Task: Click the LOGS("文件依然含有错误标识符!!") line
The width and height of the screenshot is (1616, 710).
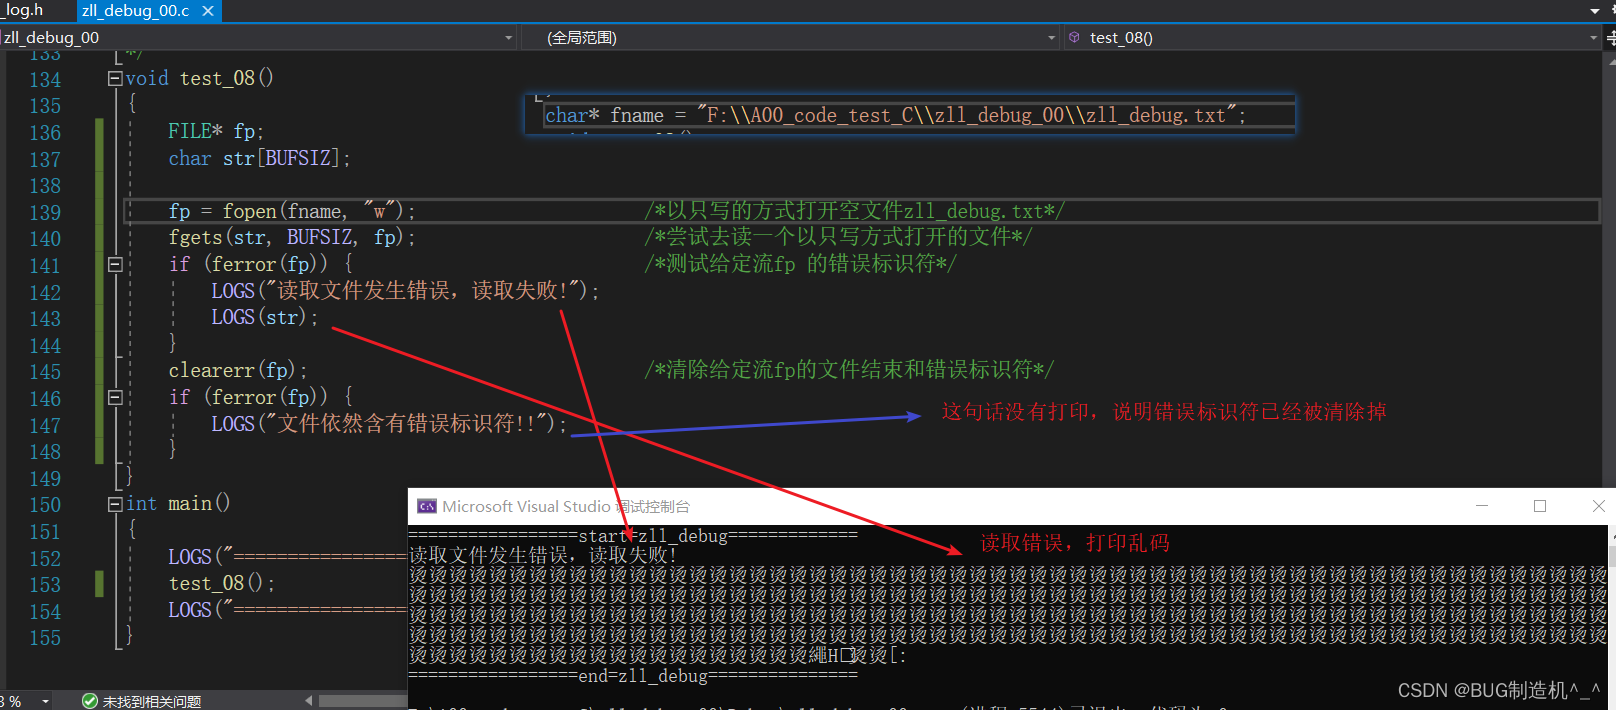Action: 389,424
